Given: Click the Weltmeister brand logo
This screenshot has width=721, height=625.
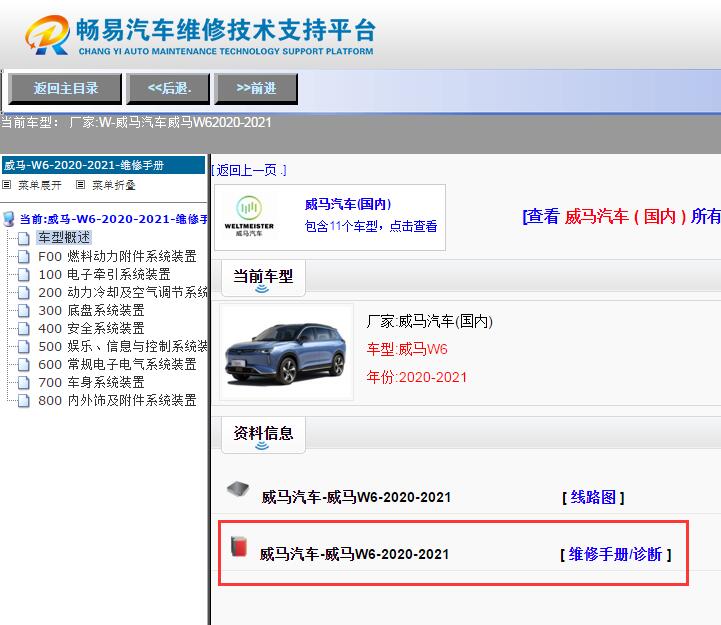Looking at the screenshot, I should coord(249,217).
